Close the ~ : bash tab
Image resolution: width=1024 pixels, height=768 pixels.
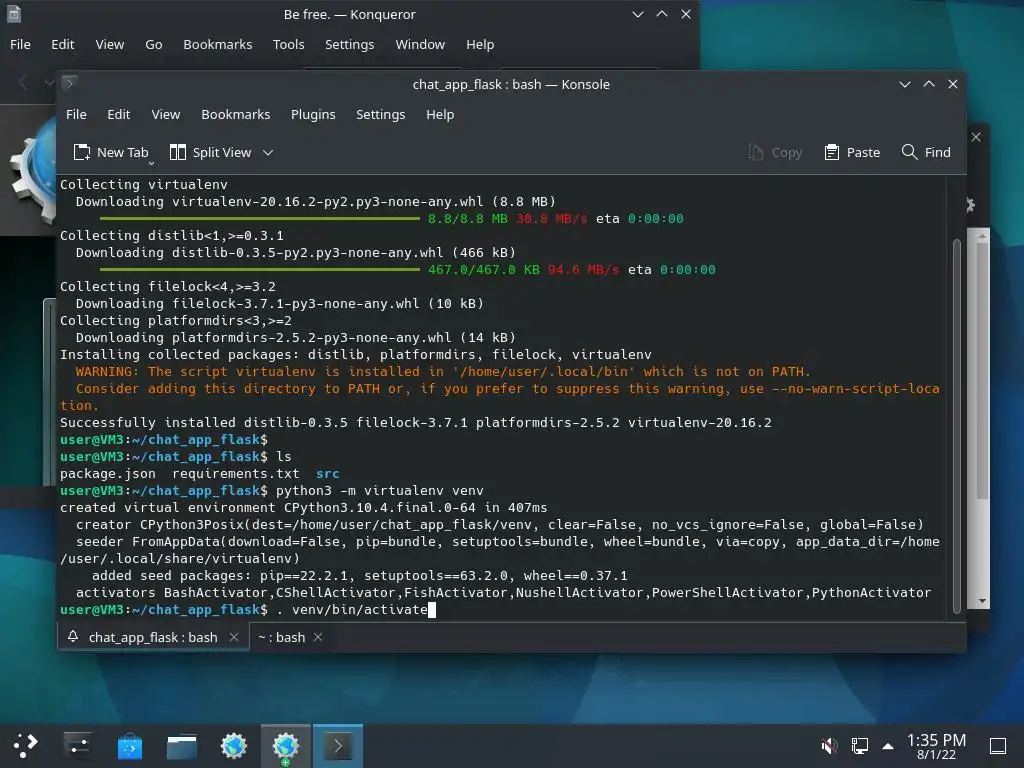click(x=318, y=637)
